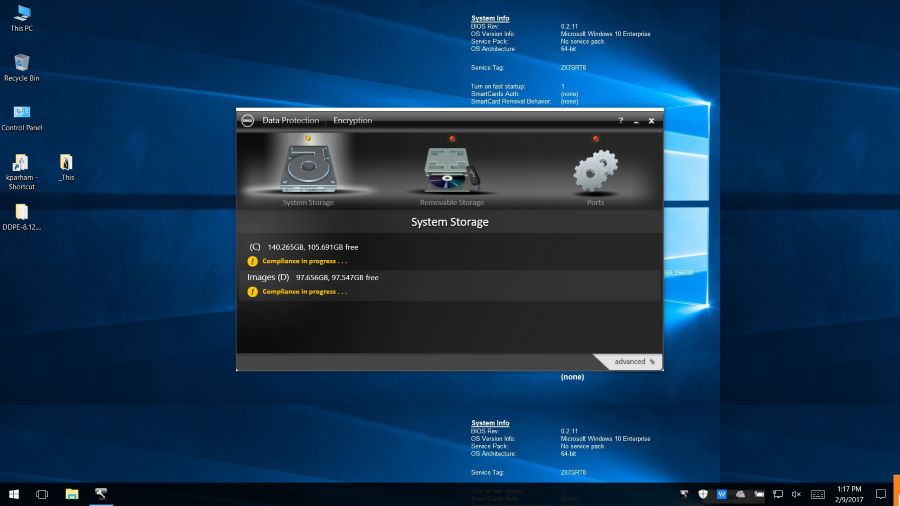Click the Encryption title label
Image resolution: width=900 pixels, height=506 pixels.
[x=352, y=121]
